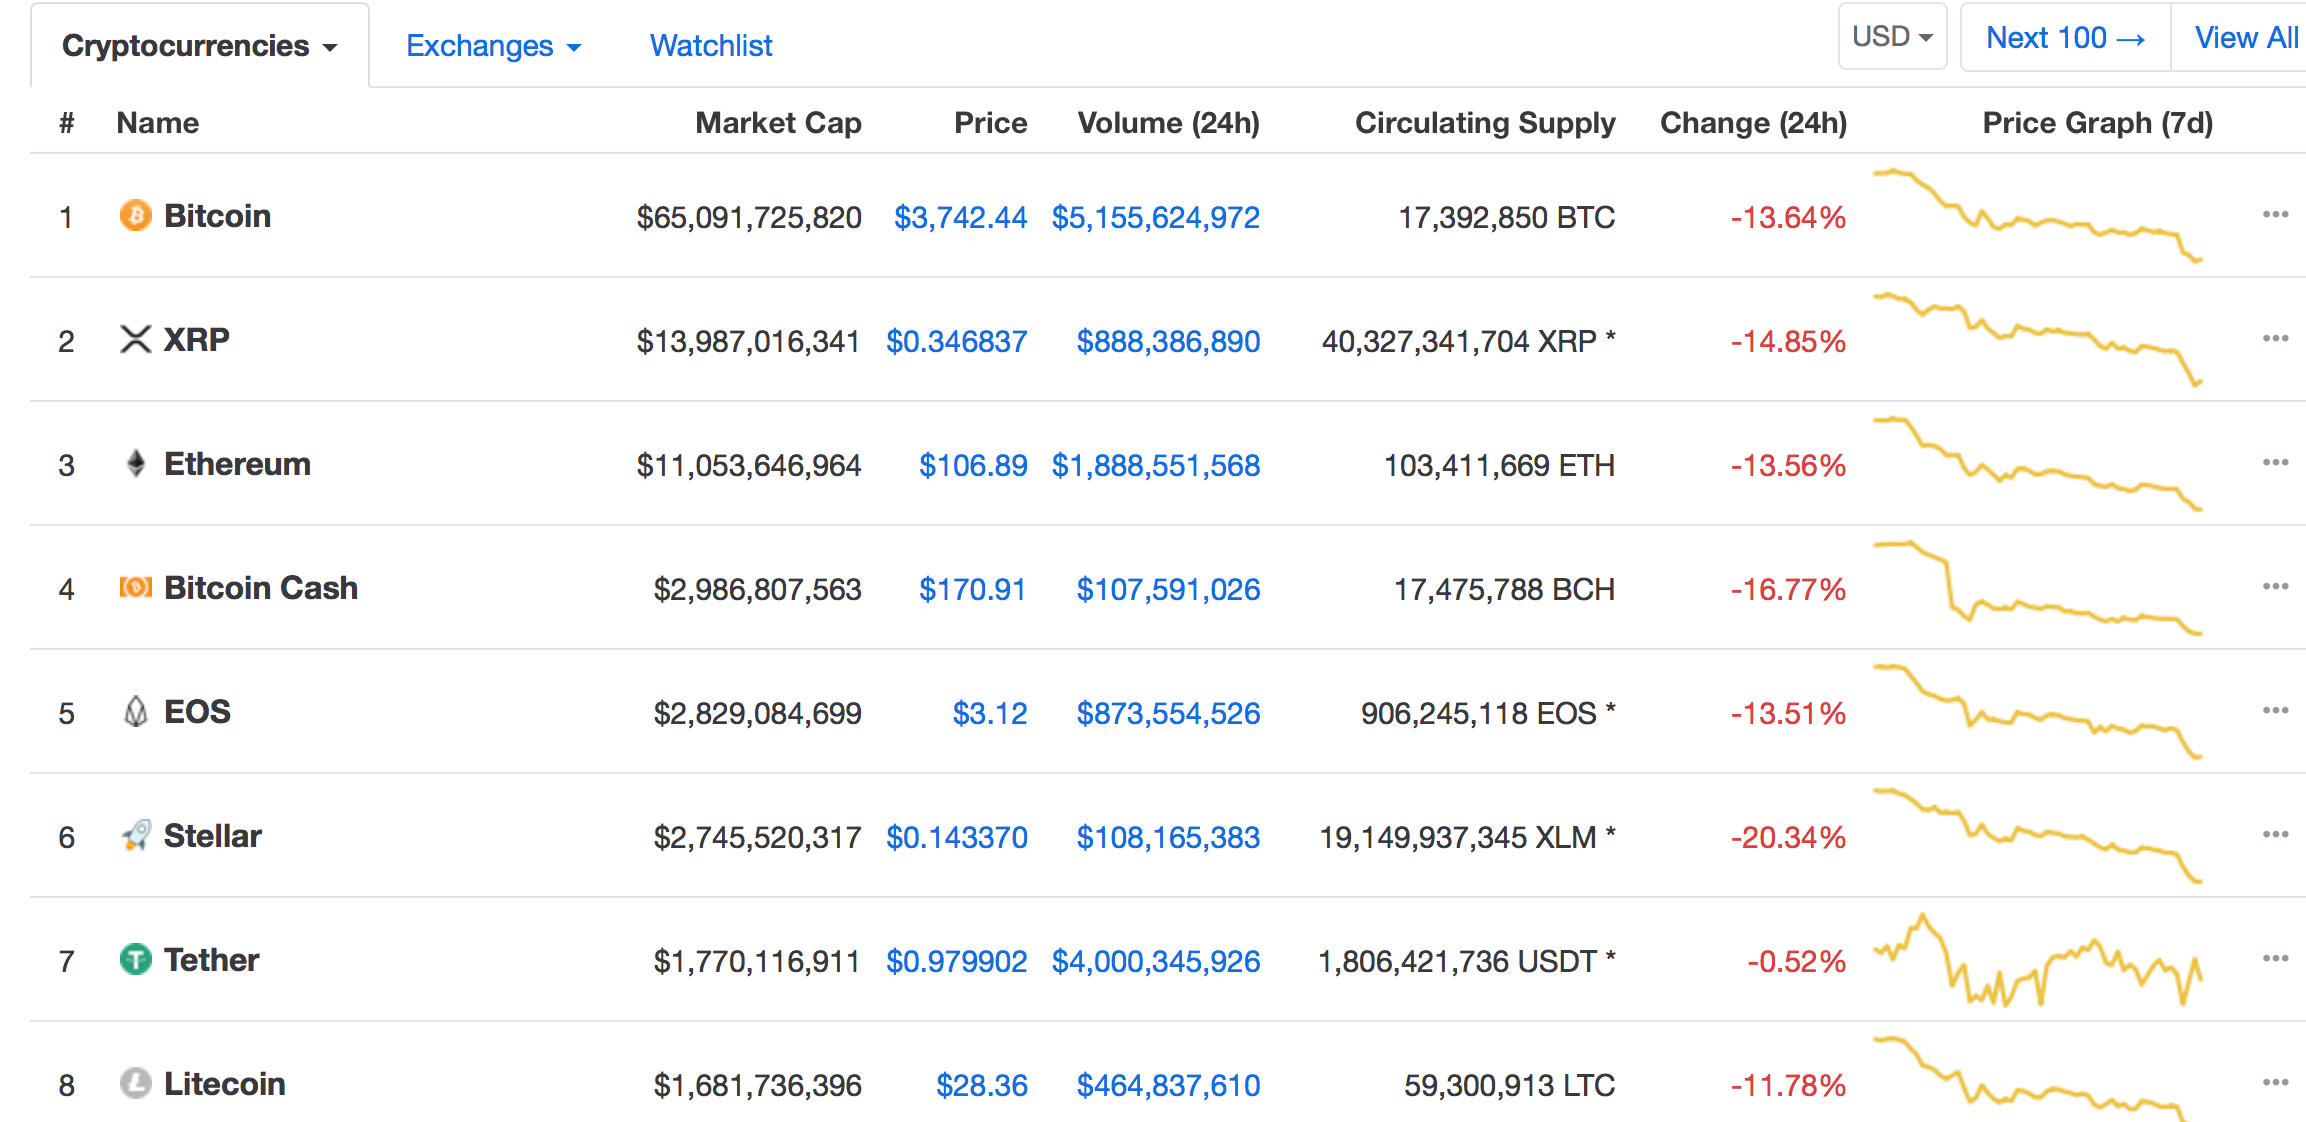This screenshot has width=2306, height=1122.
Task: Open the more options dots for Bitcoin Cash
Action: point(2275,586)
